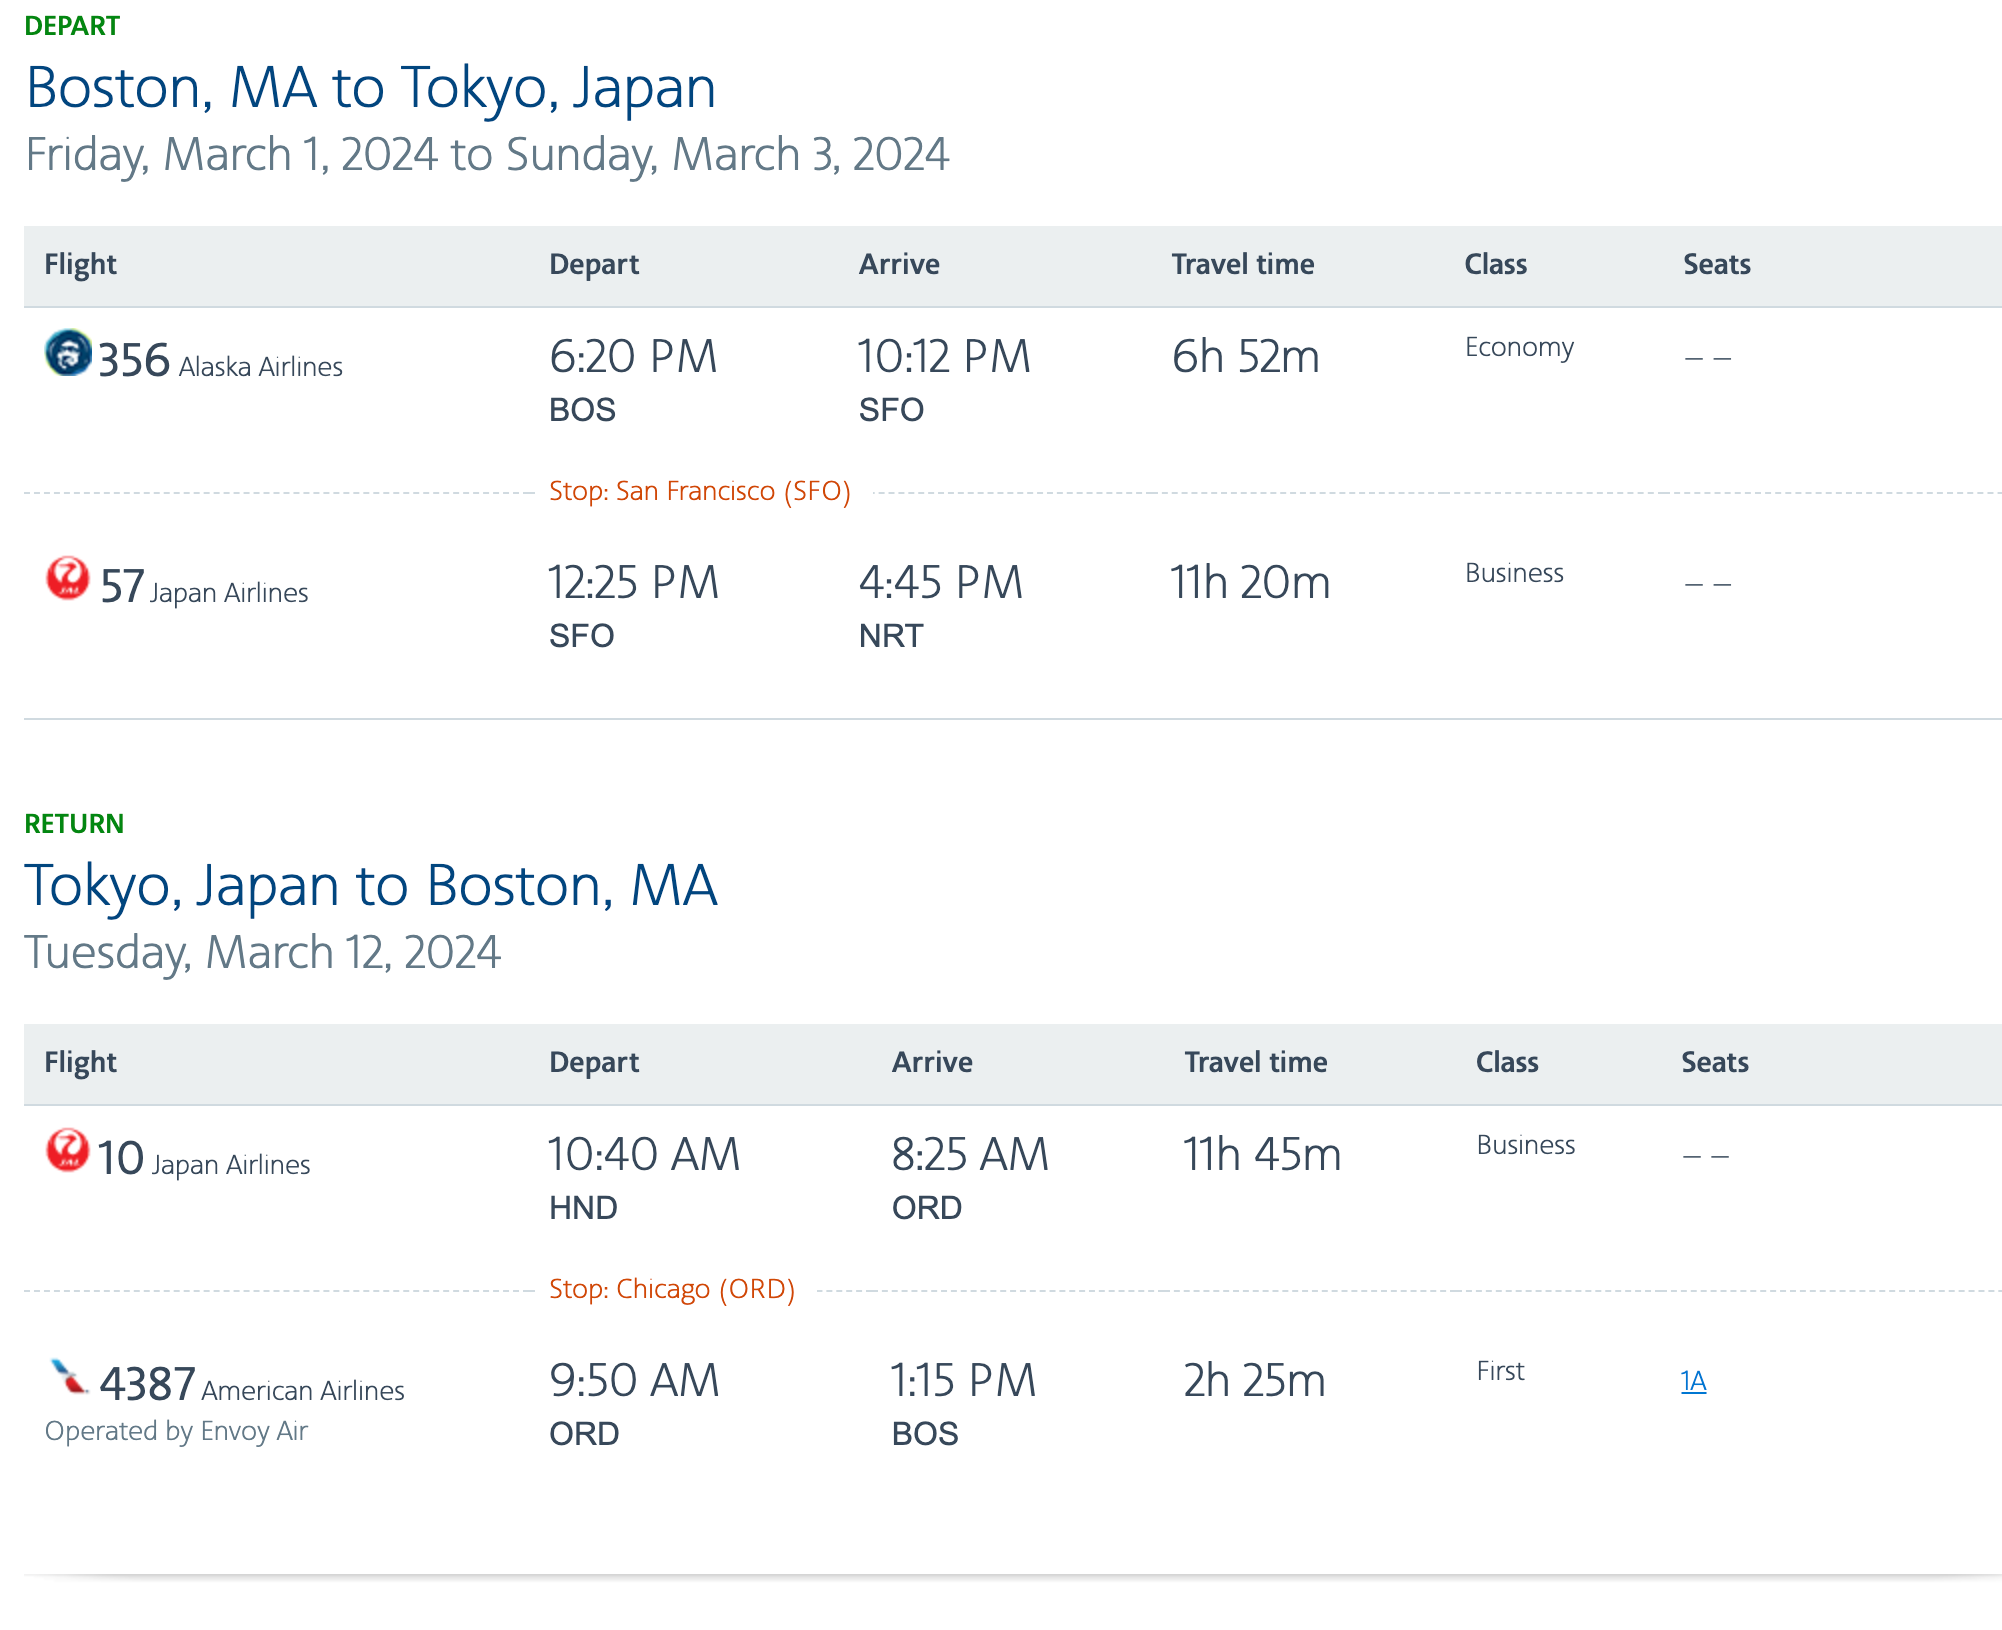The width and height of the screenshot is (2002, 1630).
Task: Click Tokyo, Japan to Boston heading
Action: coord(371,886)
